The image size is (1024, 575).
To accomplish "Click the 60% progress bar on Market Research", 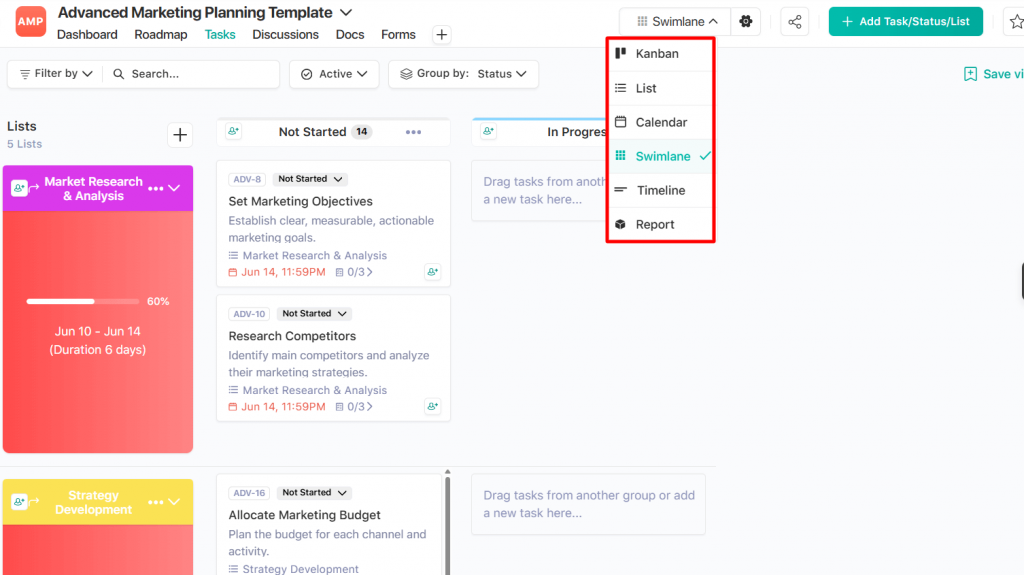I will click(x=83, y=301).
